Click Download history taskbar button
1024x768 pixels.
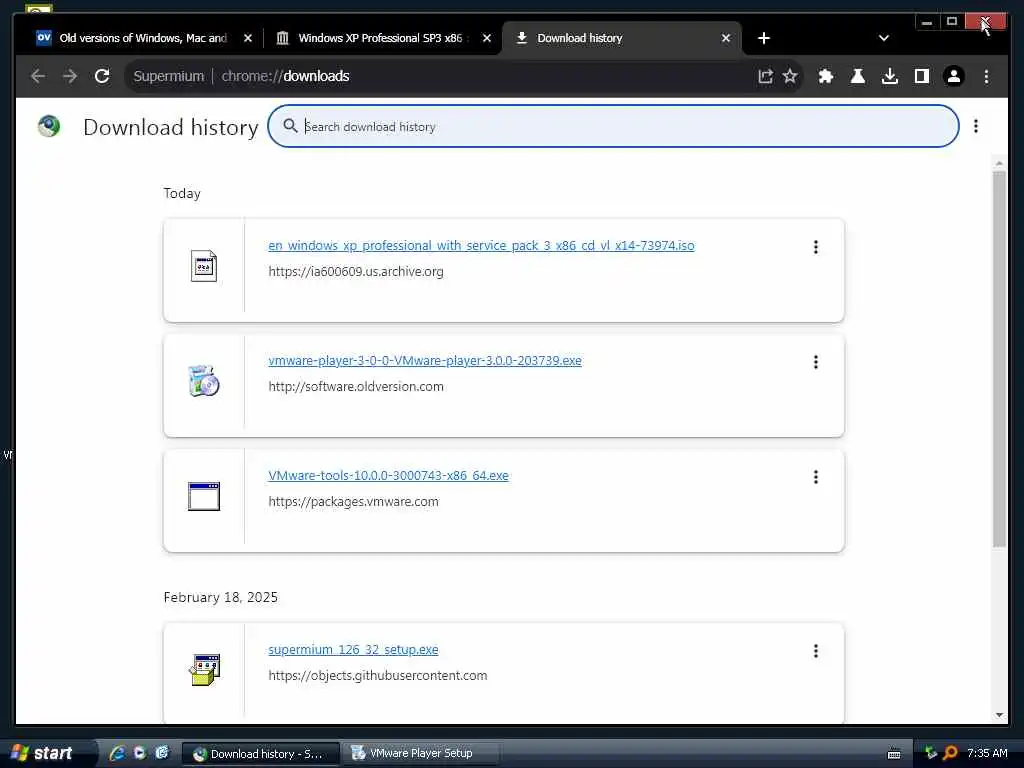point(261,754)
